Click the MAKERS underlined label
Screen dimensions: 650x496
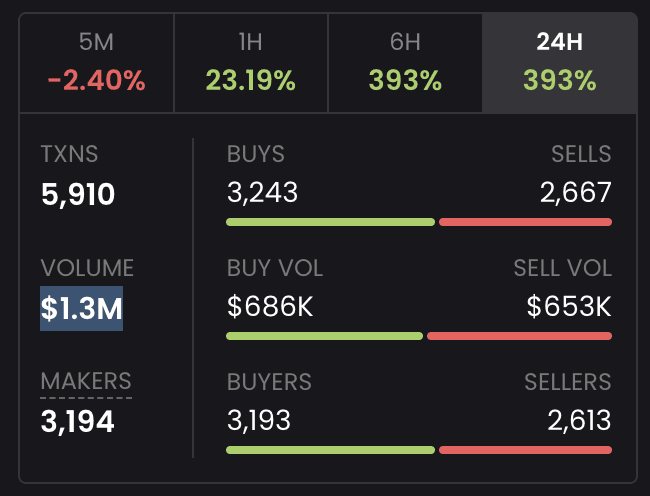[86, 381]
